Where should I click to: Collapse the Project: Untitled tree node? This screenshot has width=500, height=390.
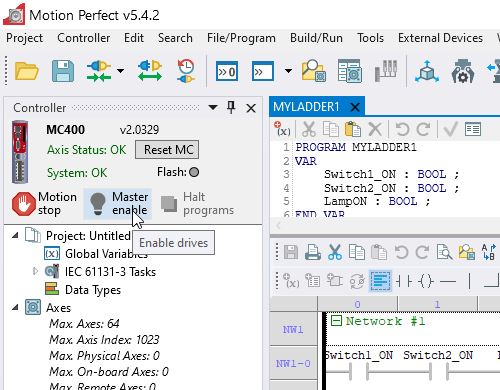pos(15,235)
